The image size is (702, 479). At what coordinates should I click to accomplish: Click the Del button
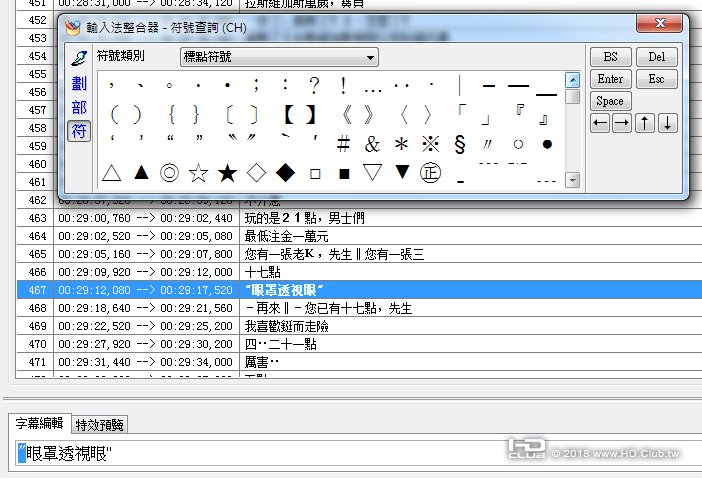coord(656,57)
